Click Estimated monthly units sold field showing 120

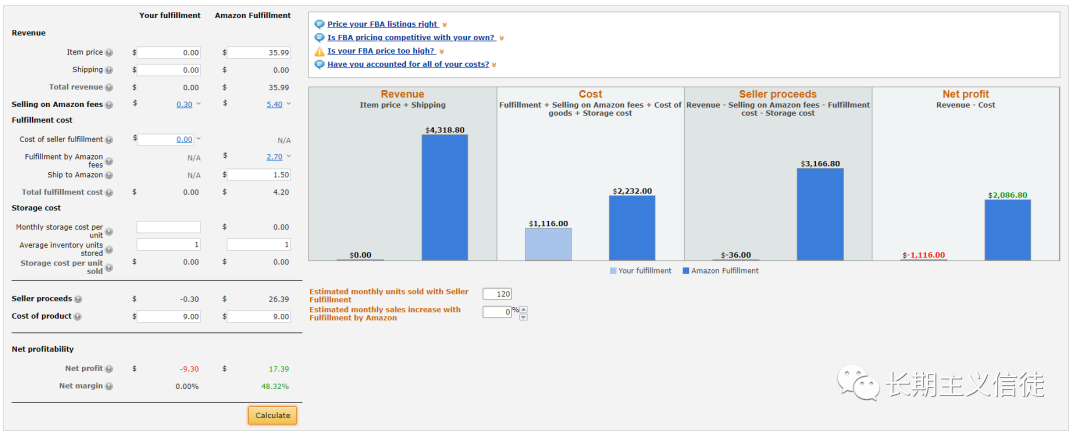[497, 294]
